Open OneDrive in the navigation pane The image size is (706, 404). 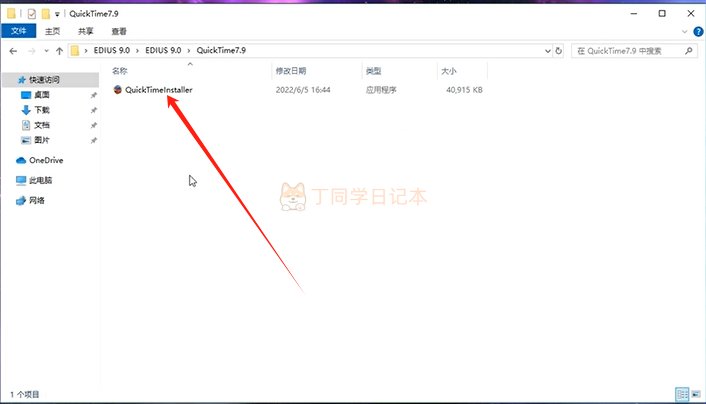(46, 160)
